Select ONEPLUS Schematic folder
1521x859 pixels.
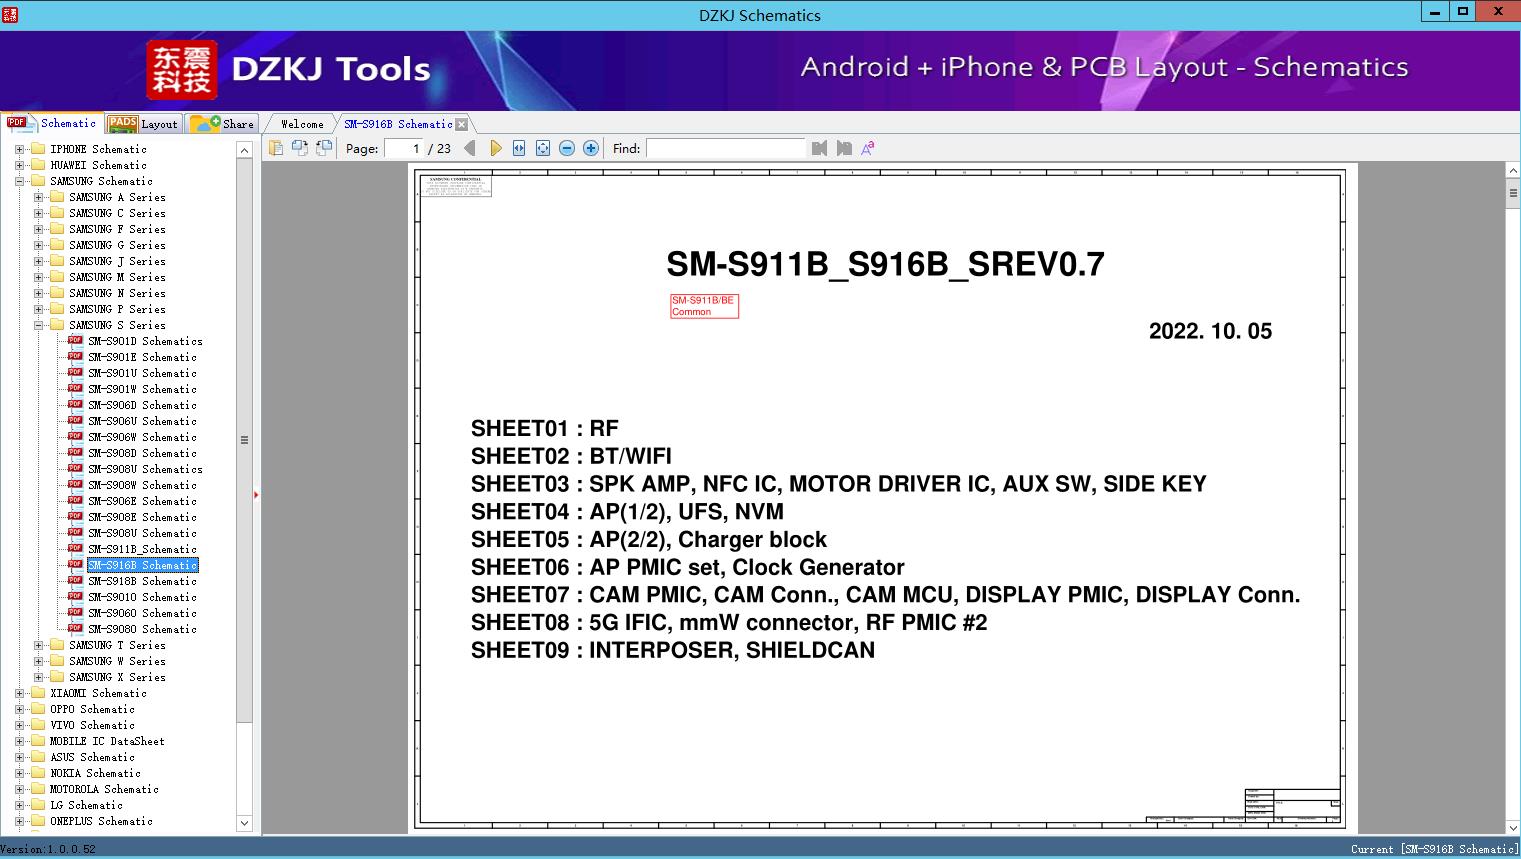point(101,821)
